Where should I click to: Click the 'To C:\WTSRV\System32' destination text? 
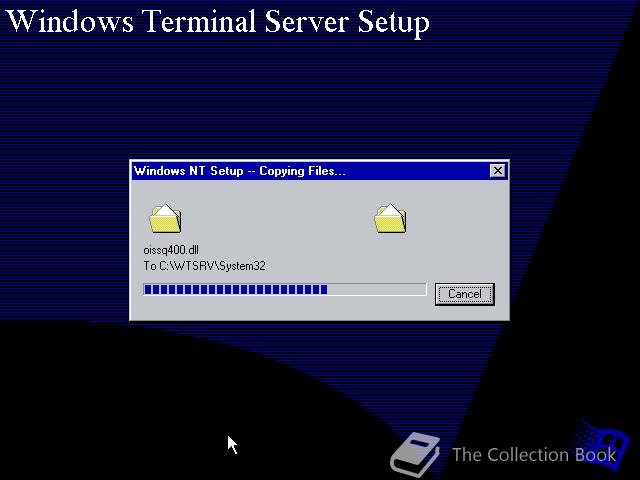(x=204, y=266)
